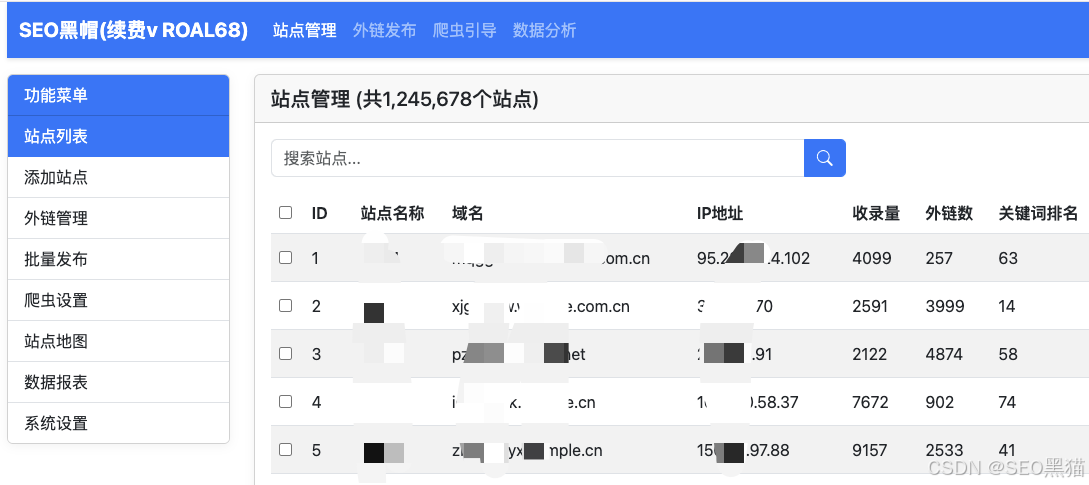Click the 外链数 value 4874
This screenshot has width=1089, height=485.
point(945,354)
